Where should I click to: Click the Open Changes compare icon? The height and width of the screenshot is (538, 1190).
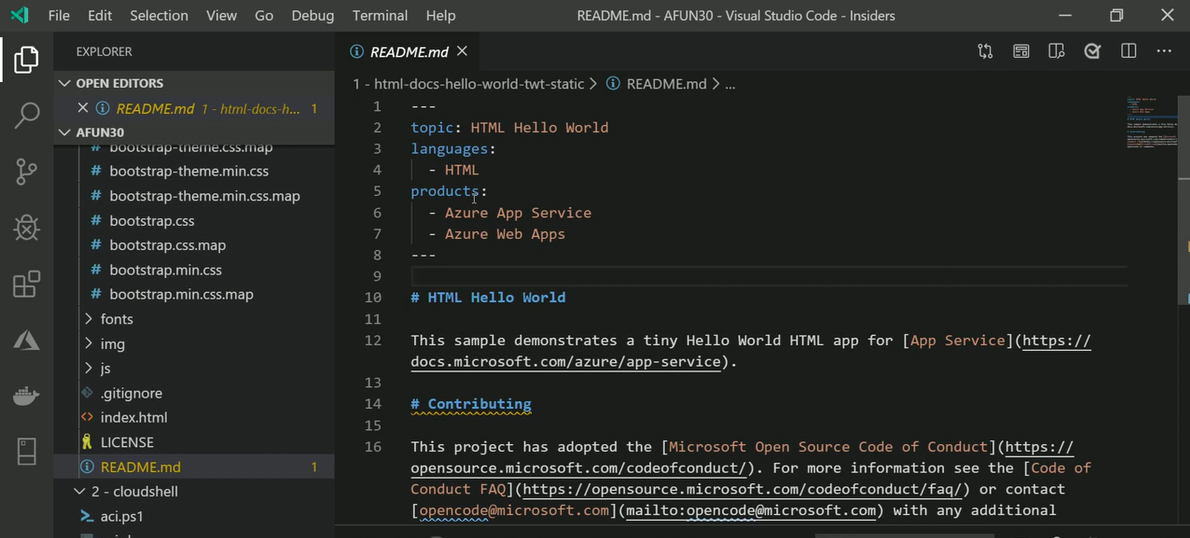[985, 51]
